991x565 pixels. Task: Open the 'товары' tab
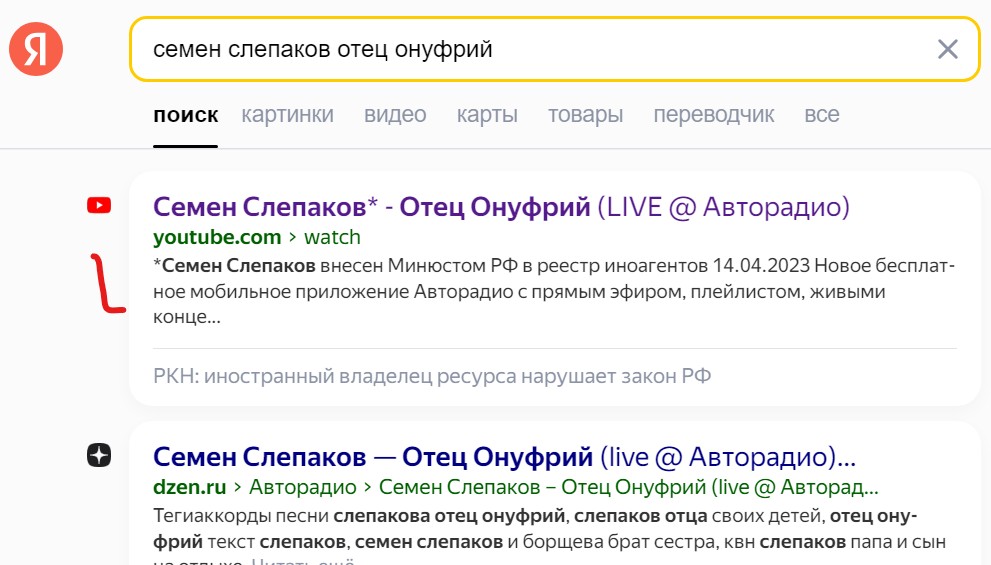click(585, 115)
